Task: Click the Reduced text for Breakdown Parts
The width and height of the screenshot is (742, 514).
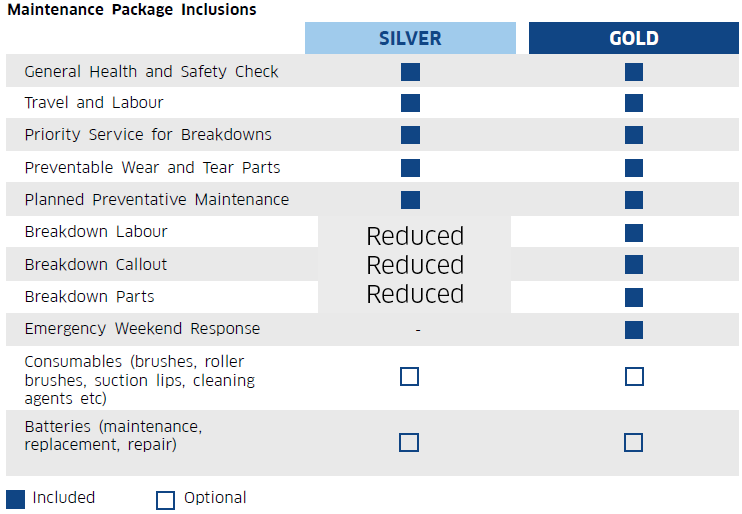Action: click(x=415, y=294)
